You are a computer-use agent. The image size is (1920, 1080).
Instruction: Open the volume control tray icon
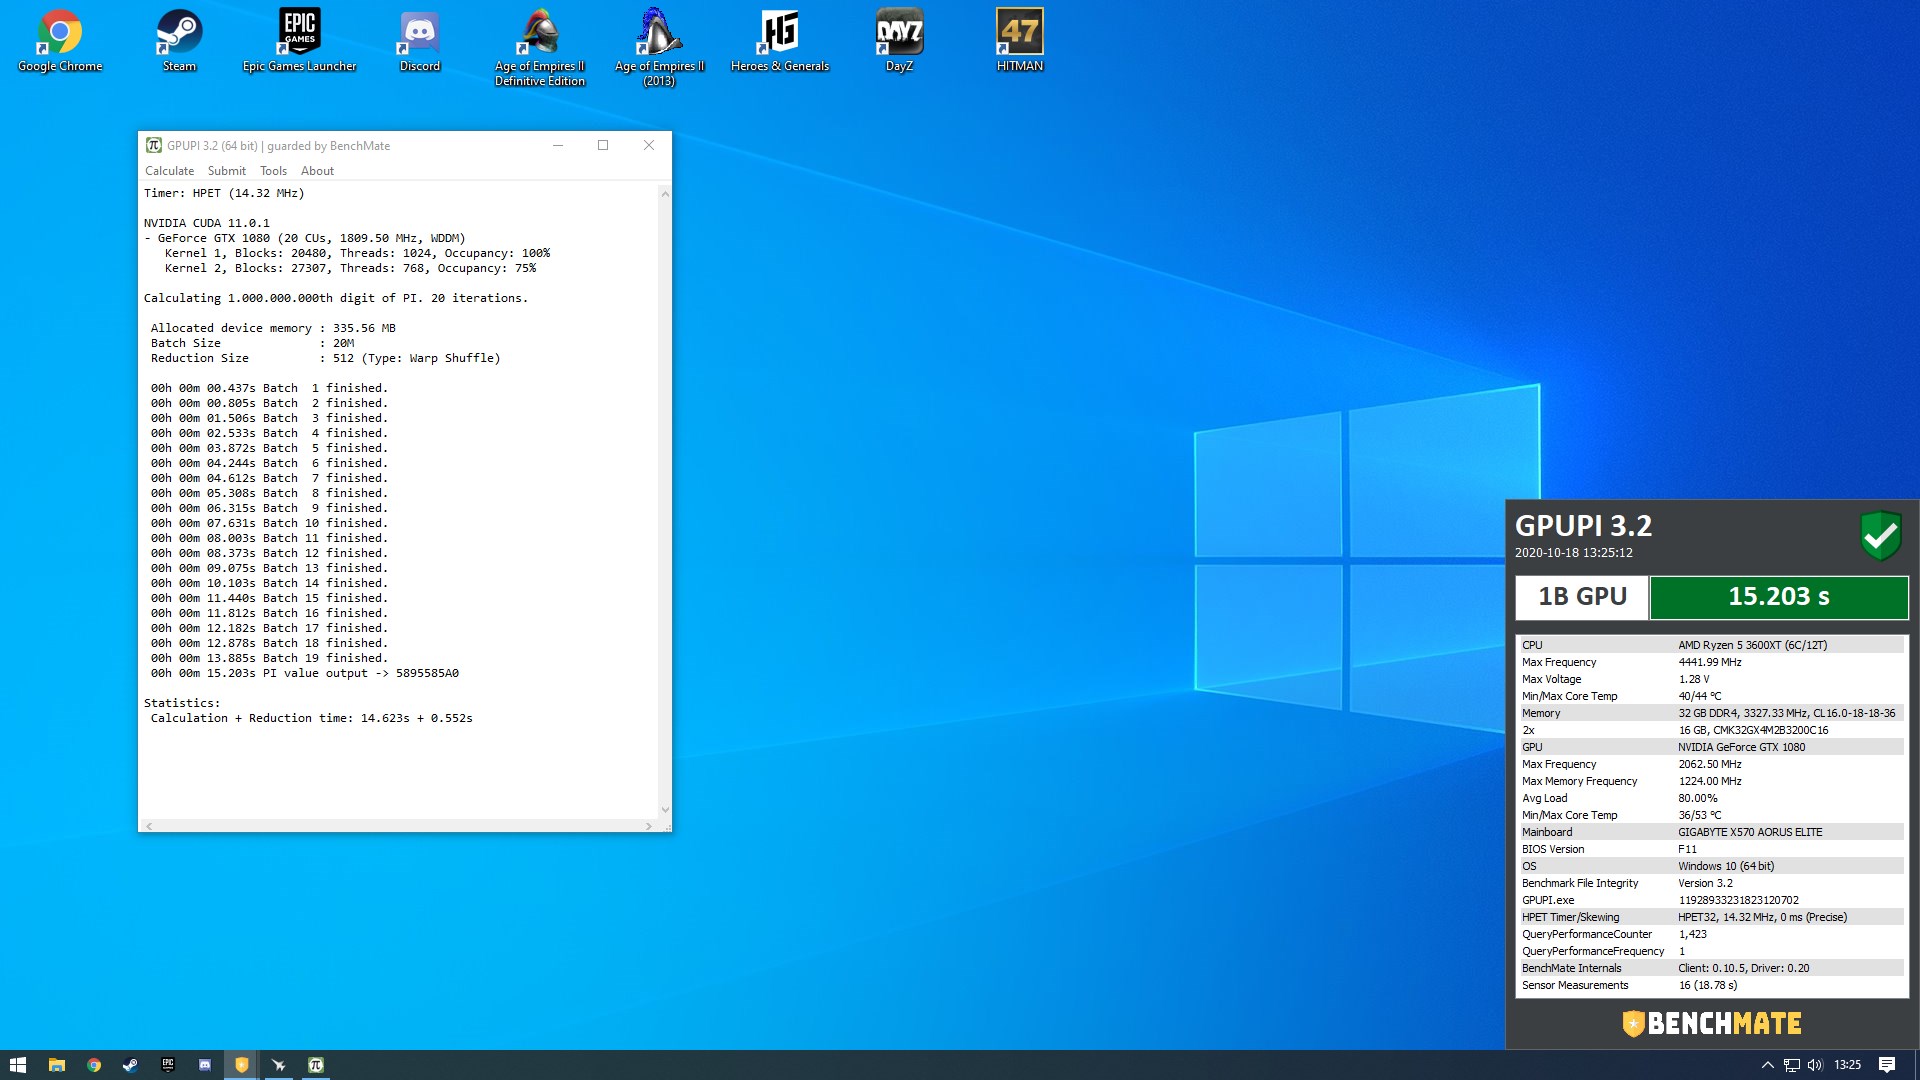[x=1815, y=1065]
